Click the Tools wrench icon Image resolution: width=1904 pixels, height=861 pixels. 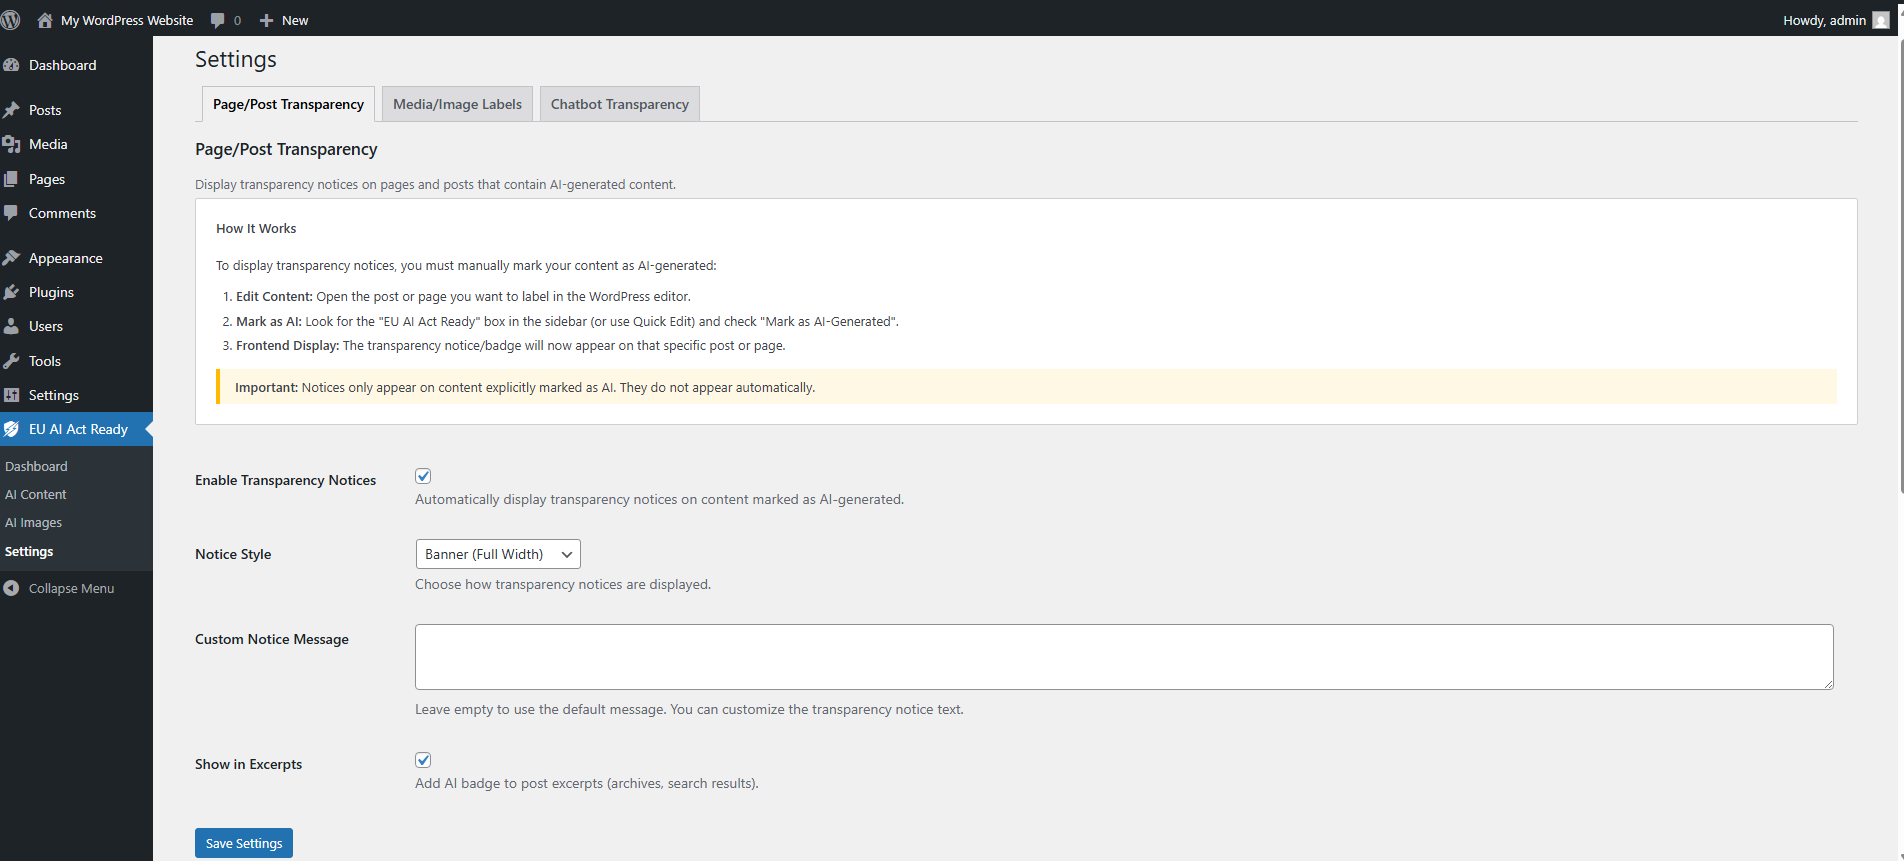[12, 361]
